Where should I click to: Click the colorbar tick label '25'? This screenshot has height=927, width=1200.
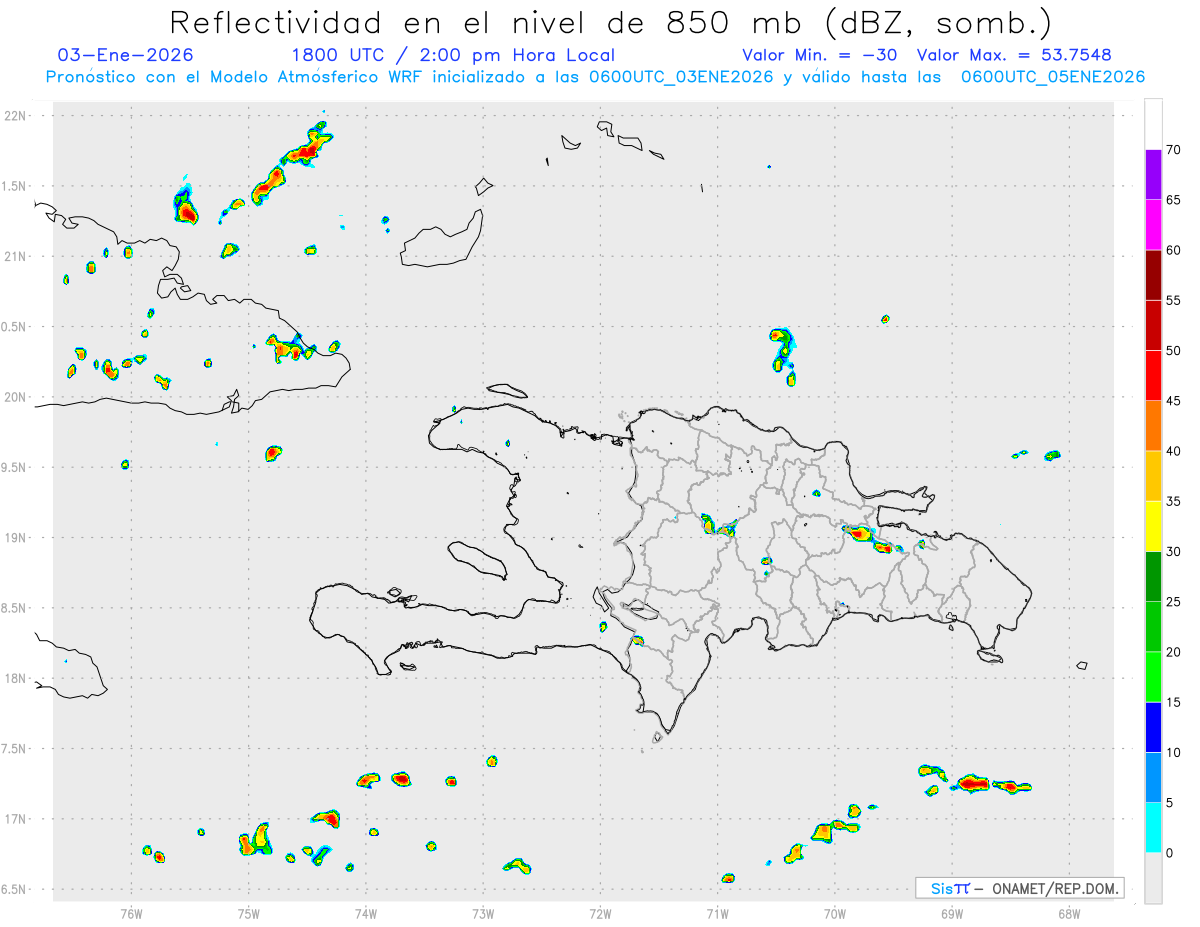pos(1173,602)
